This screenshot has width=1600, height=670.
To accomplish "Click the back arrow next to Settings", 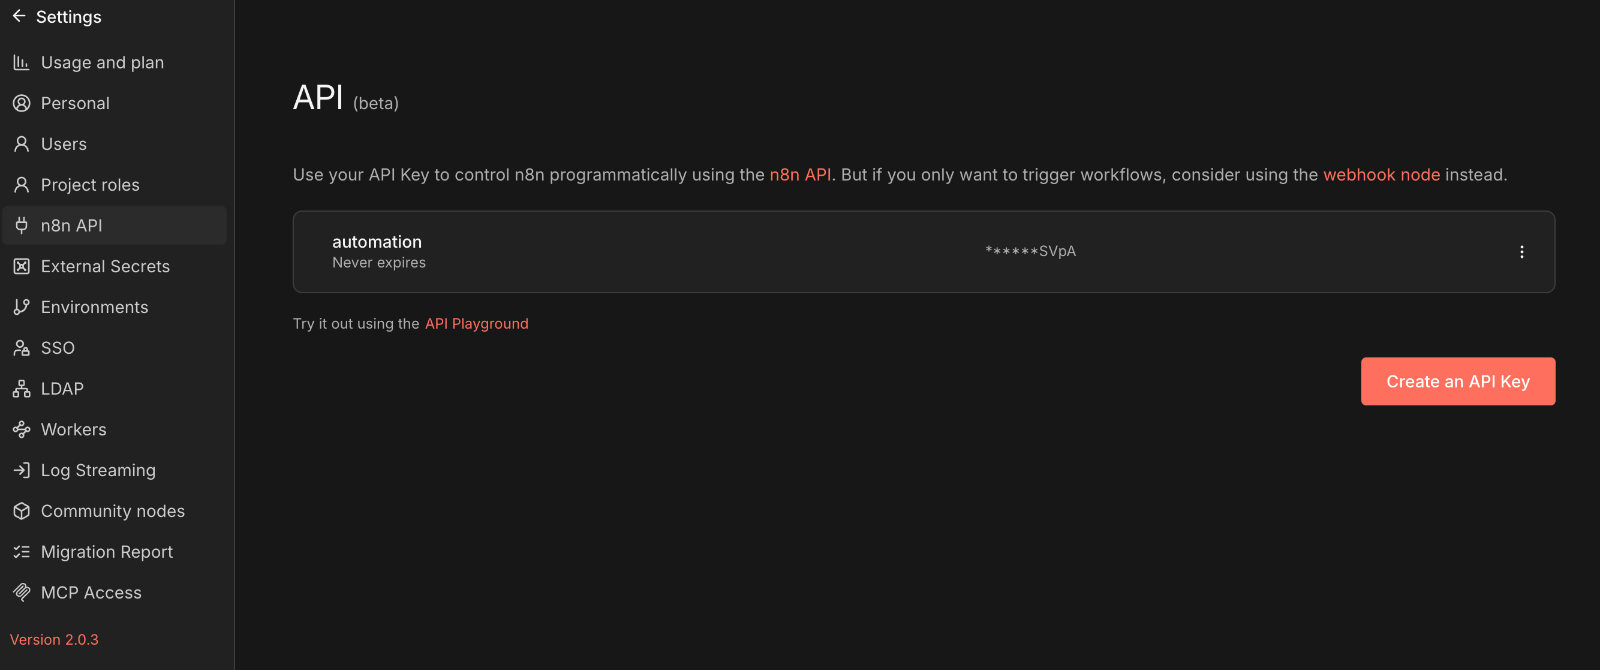I will [x=19, y=16].
